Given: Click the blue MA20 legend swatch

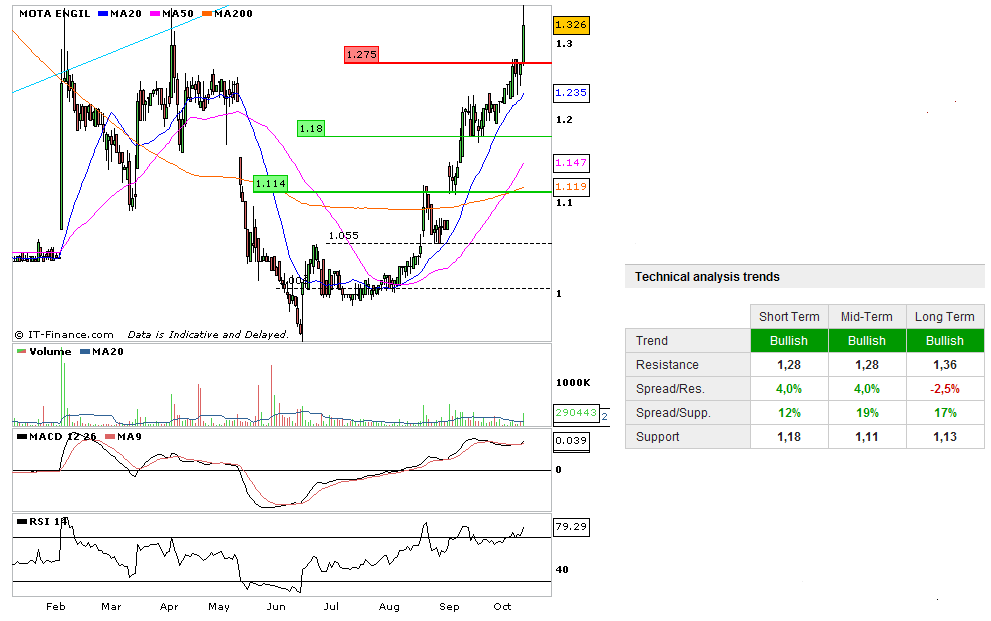Looking at the screenshot, I should pyautogui.click(x=103, y=13).
